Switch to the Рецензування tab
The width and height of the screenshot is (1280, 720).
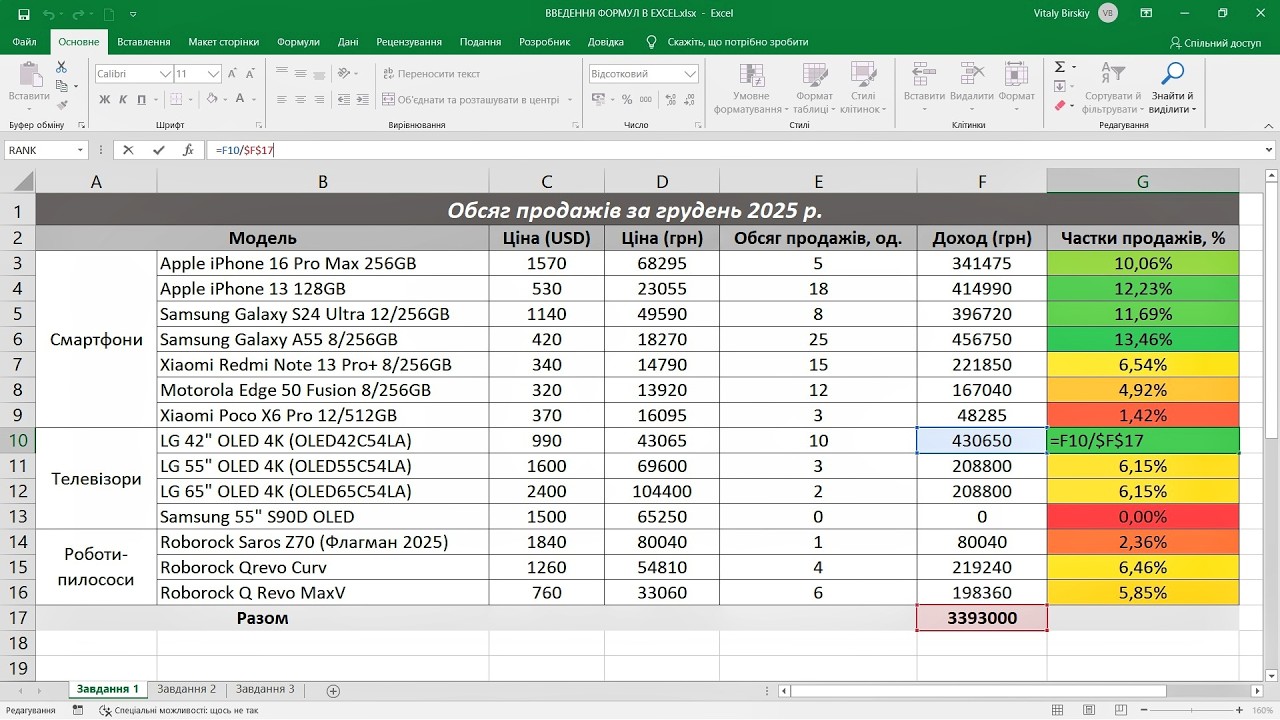(409, 42)
